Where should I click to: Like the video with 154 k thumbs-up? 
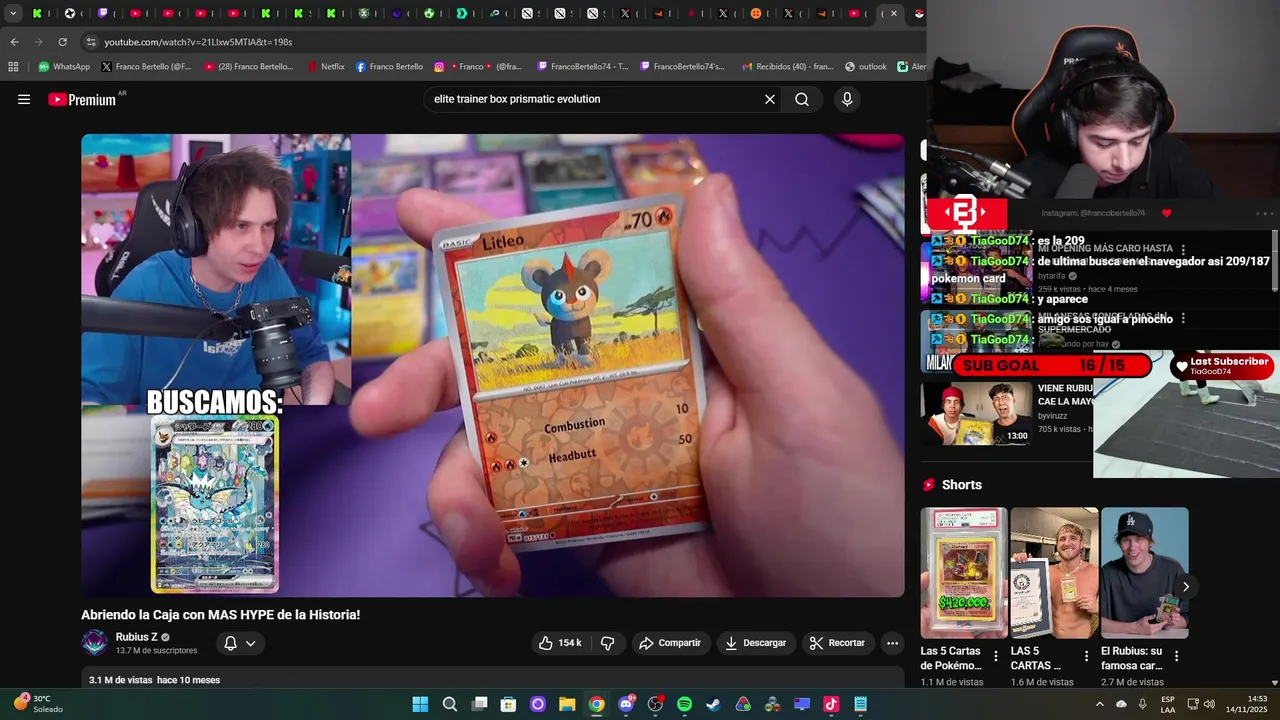(x=559, y=643)
